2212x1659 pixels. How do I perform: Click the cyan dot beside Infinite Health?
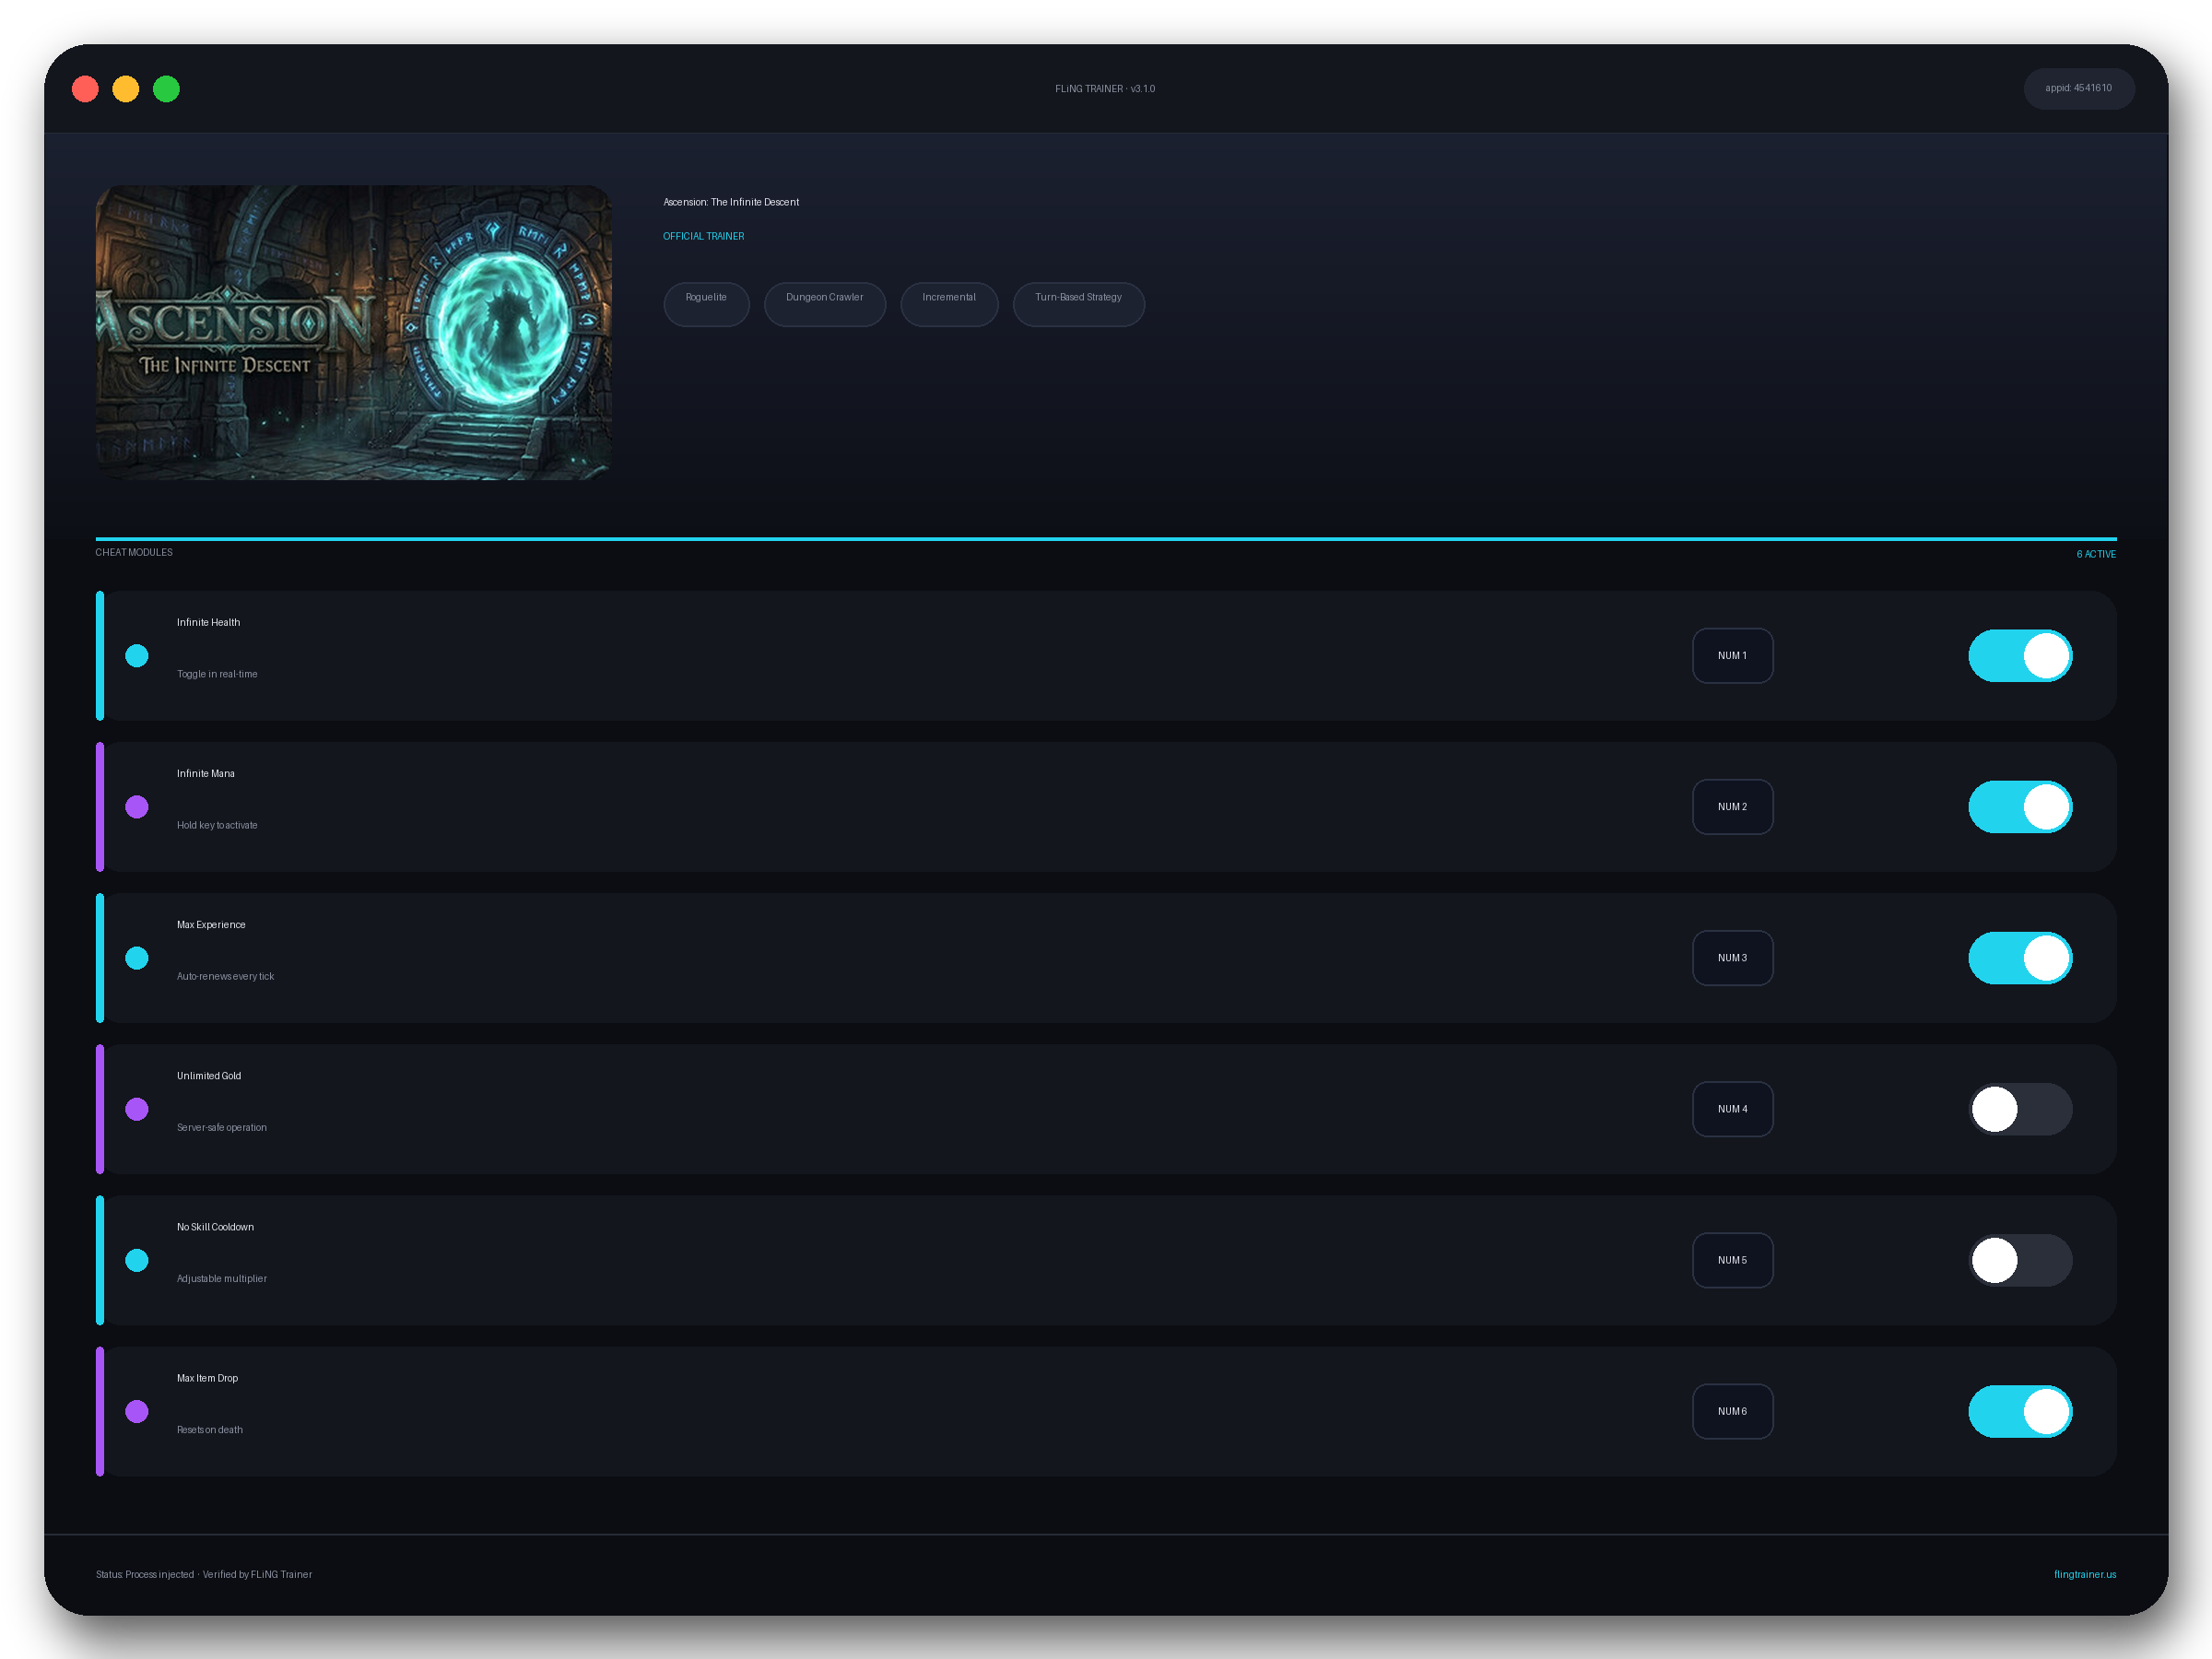tap(137, 656)
